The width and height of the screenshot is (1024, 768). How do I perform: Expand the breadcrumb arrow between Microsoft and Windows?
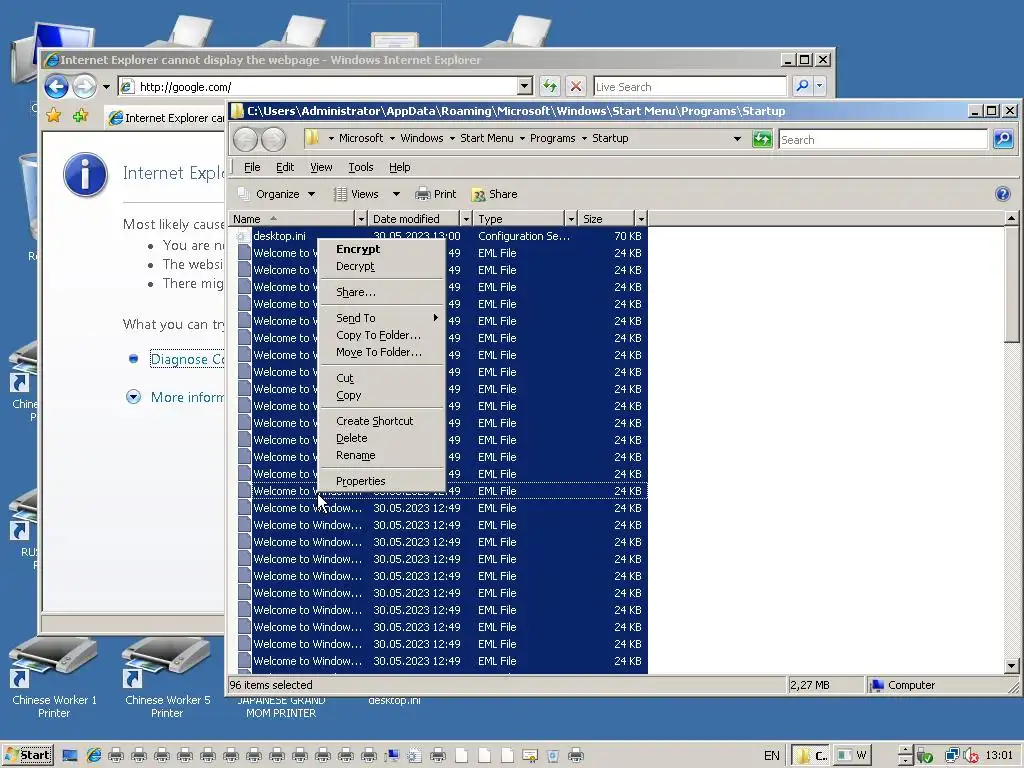[392, 138]
